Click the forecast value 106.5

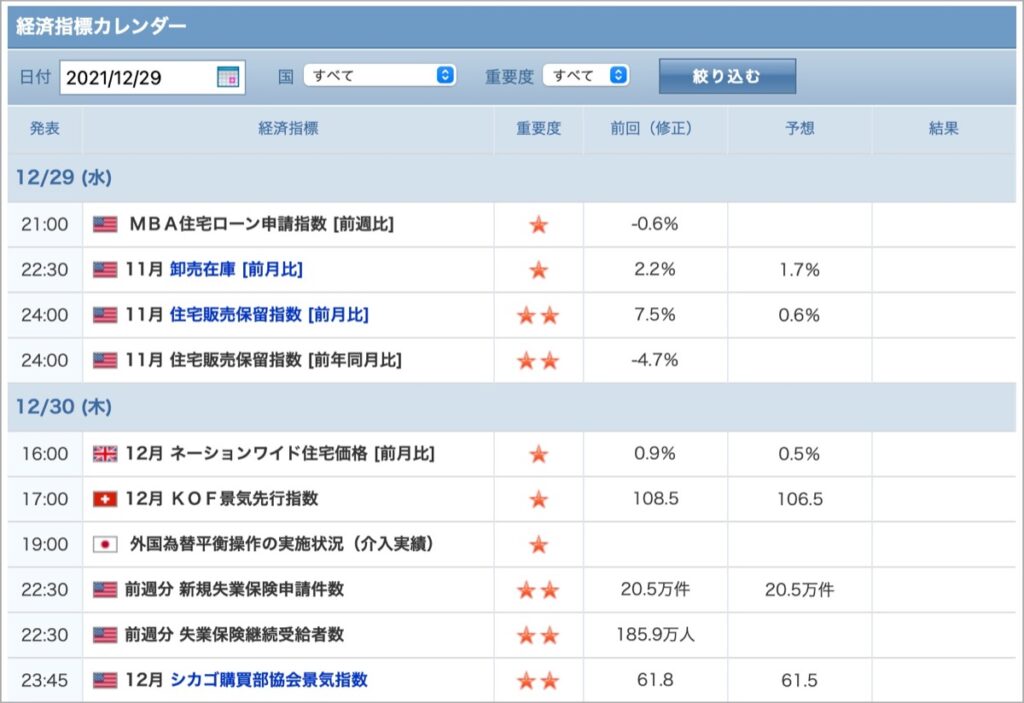pos(799,500)
